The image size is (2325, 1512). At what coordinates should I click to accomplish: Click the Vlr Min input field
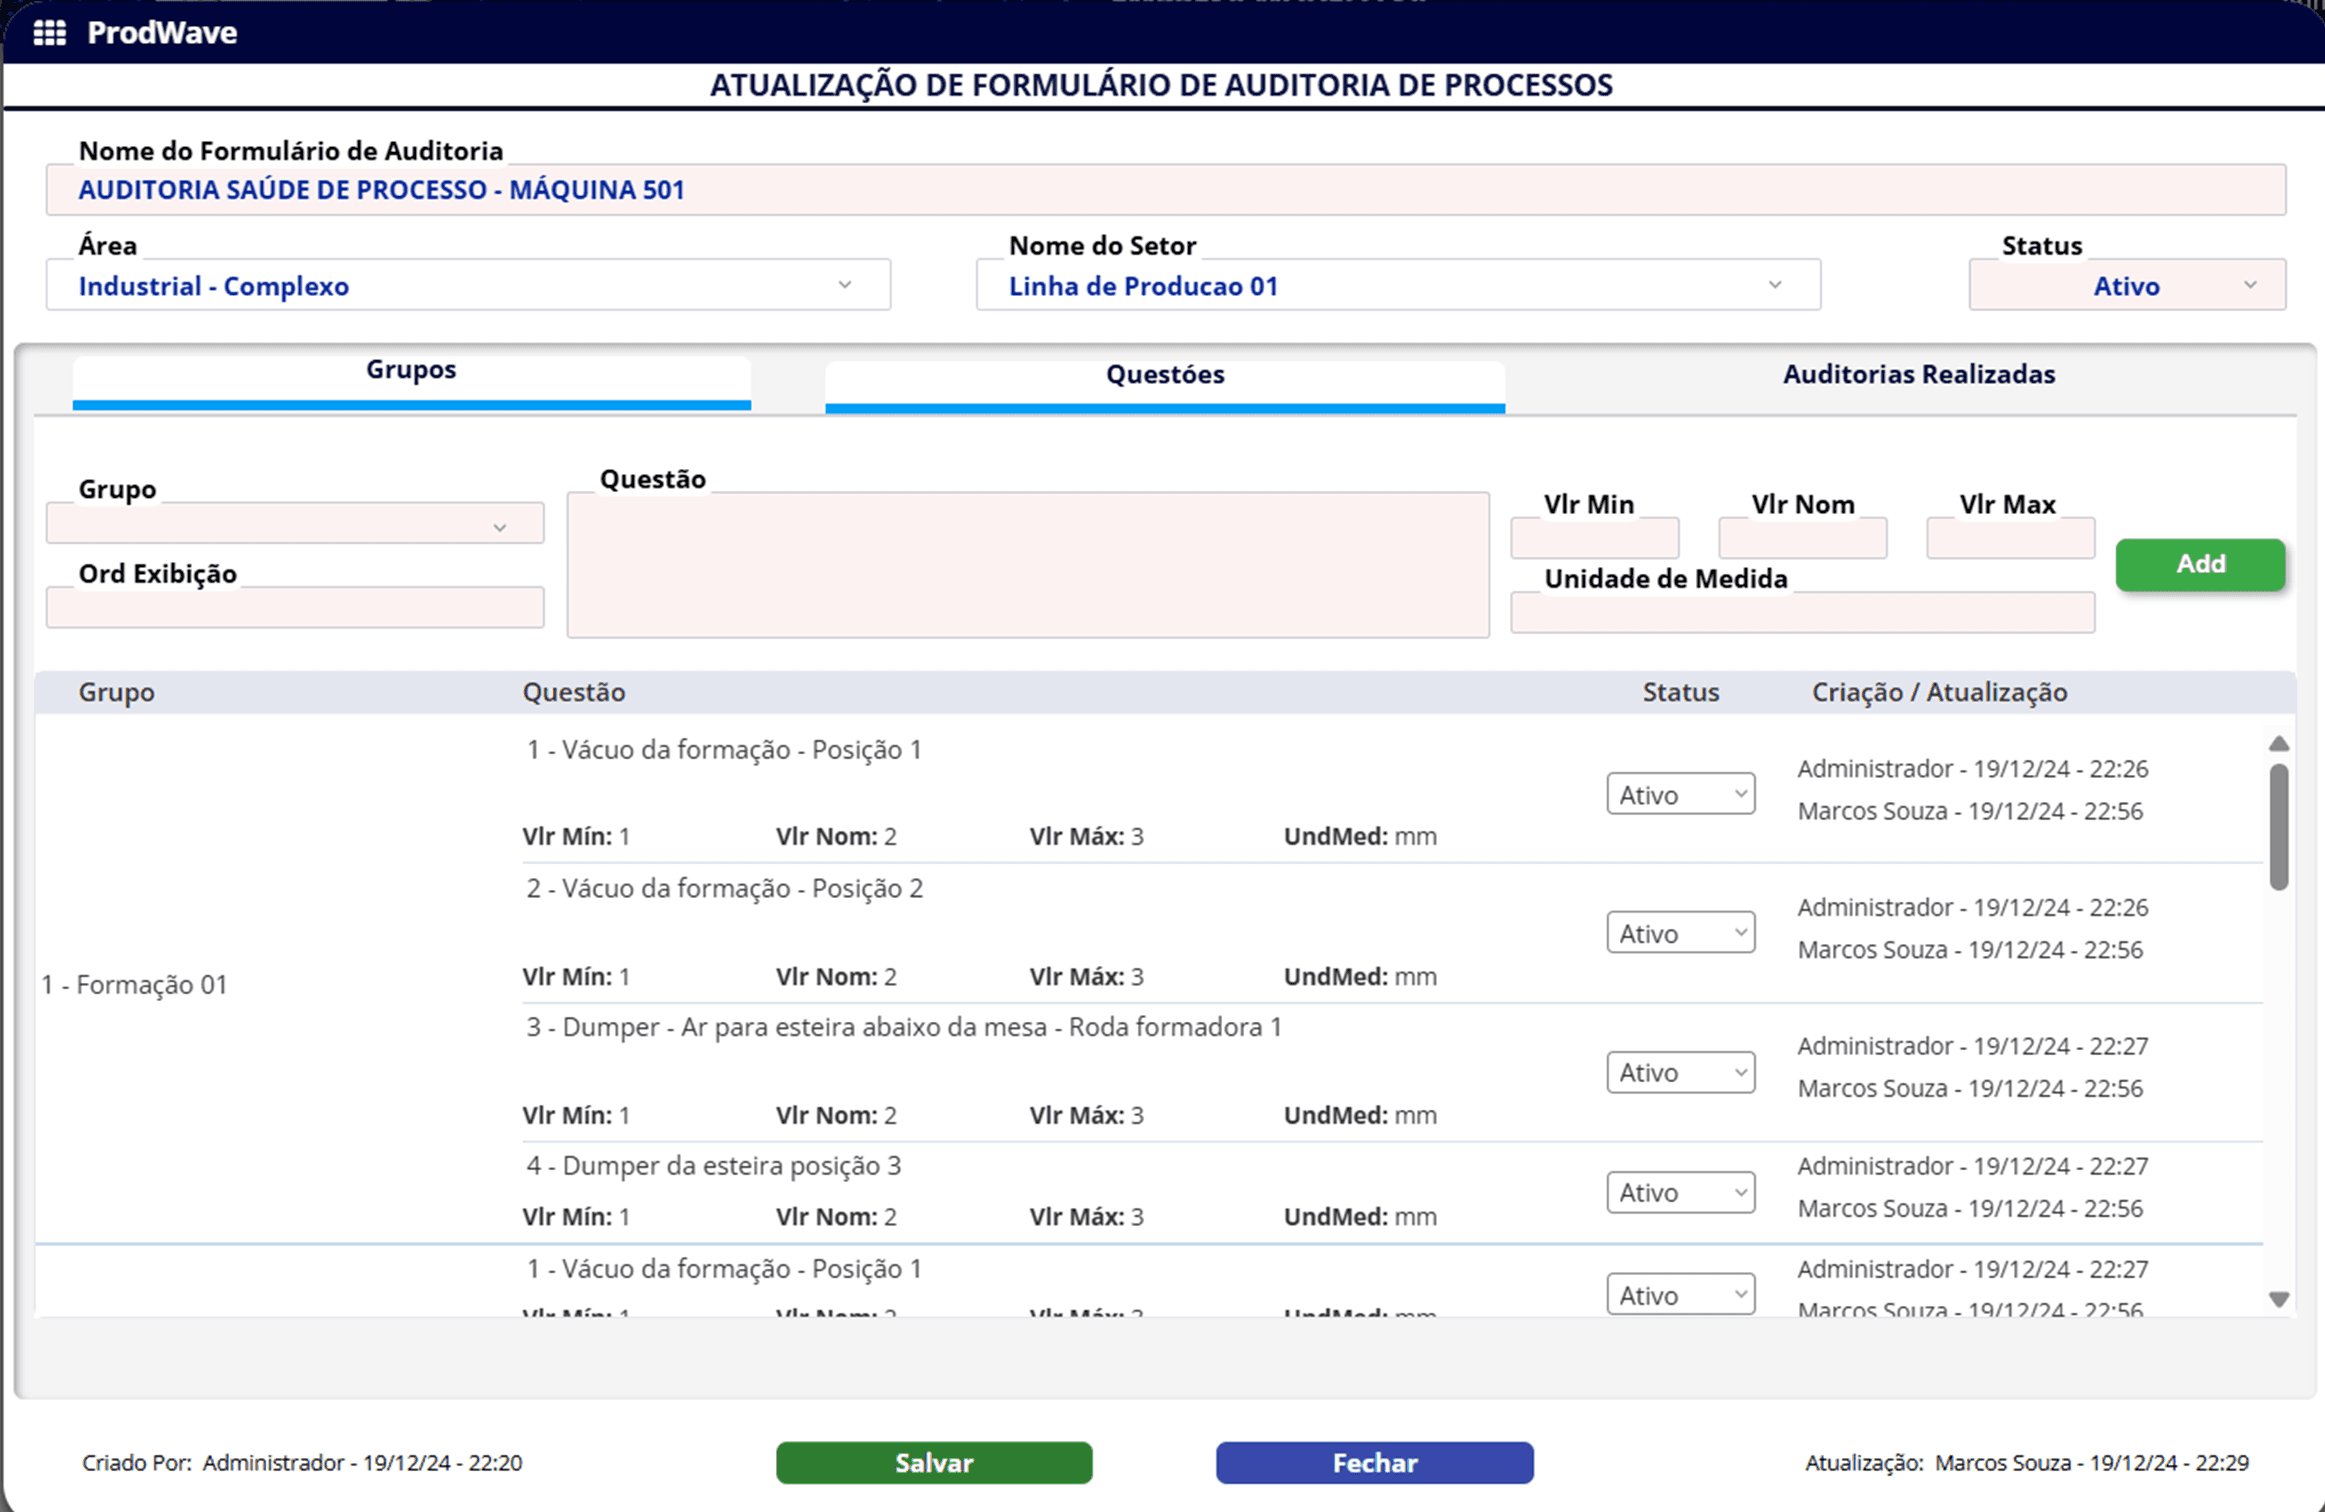pos(1594,538)
